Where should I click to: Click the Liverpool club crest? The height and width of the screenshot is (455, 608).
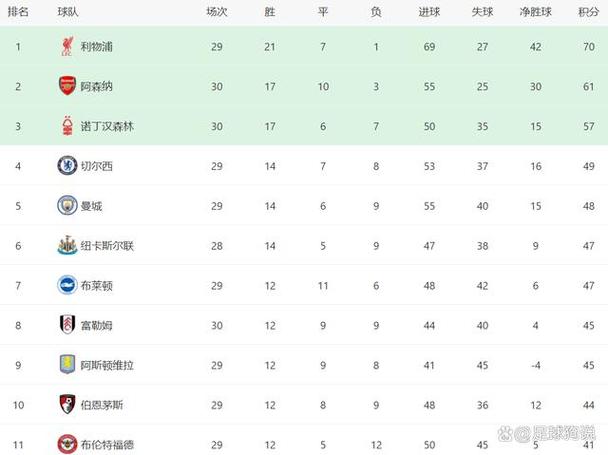click(67, 47)
